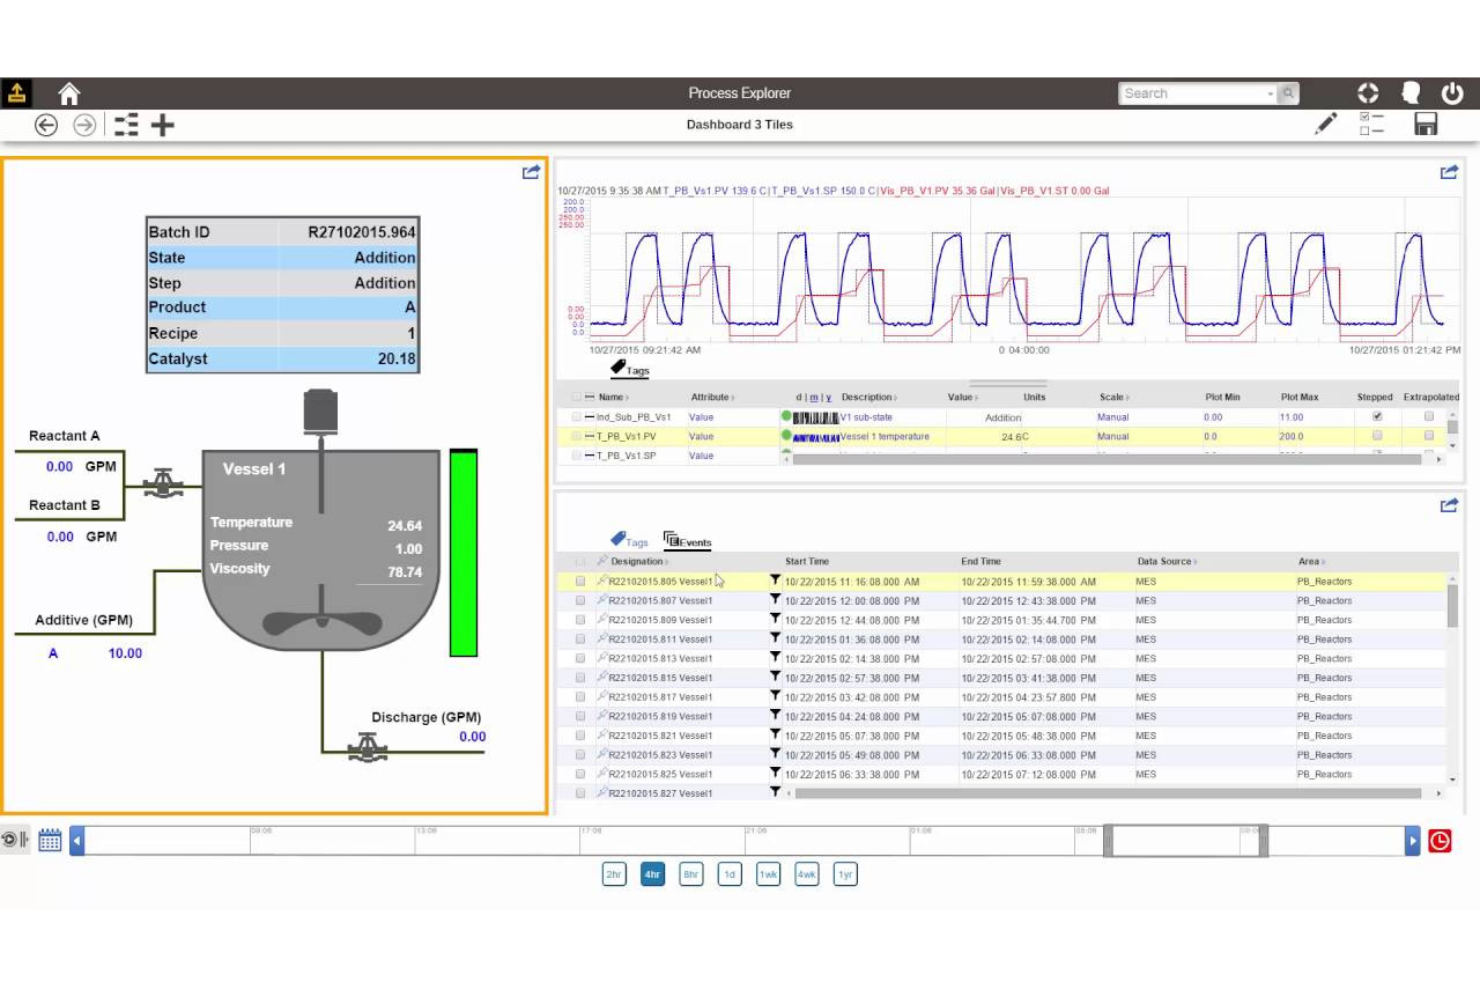
Task: Select the 1wk time range
Action: click(x=768, y=874)
